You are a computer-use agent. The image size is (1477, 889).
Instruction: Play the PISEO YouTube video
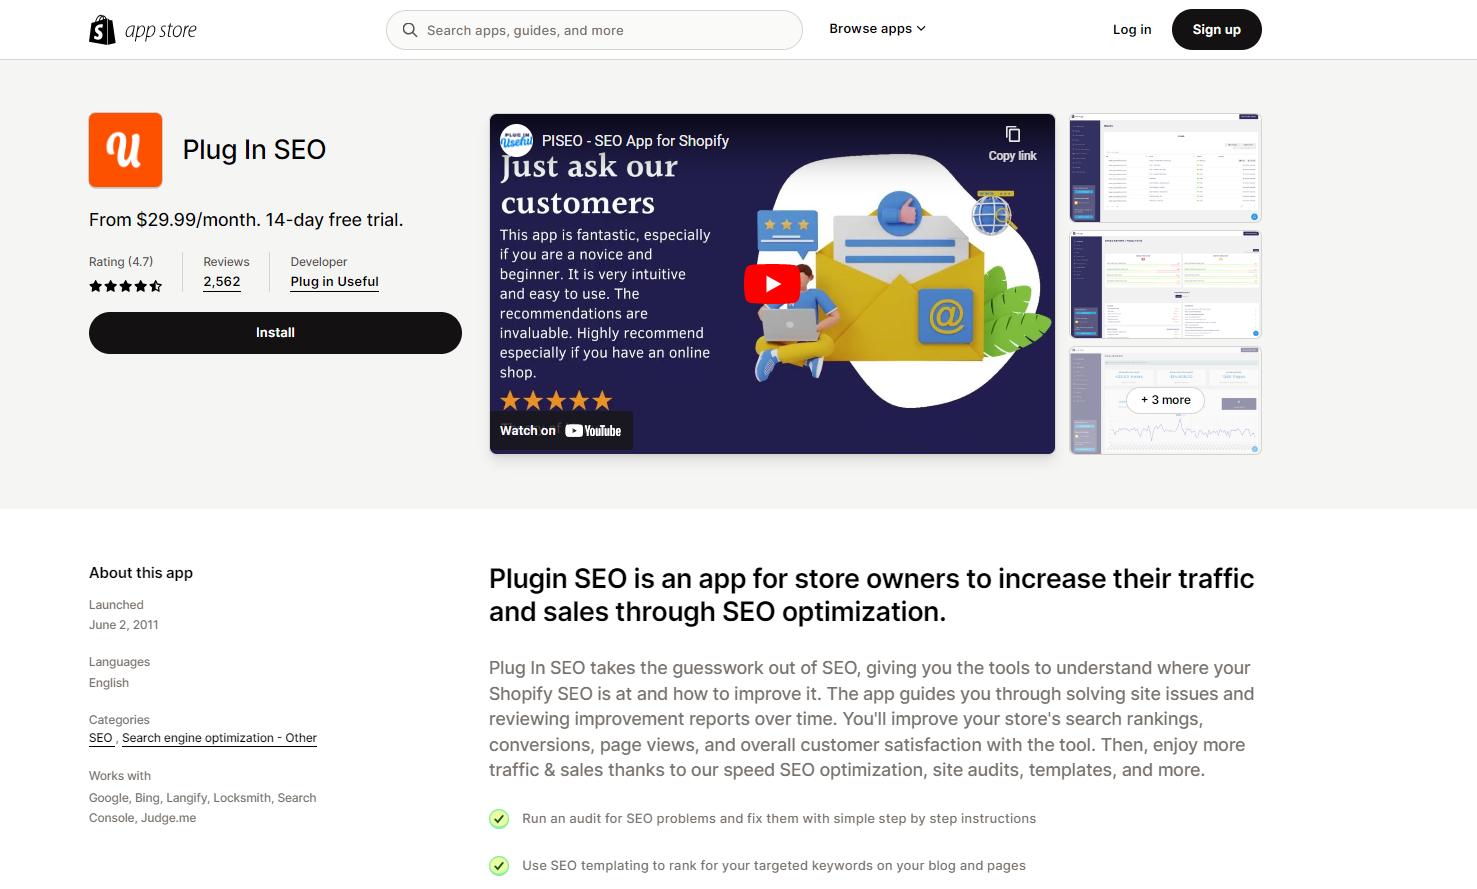[772, 284]
